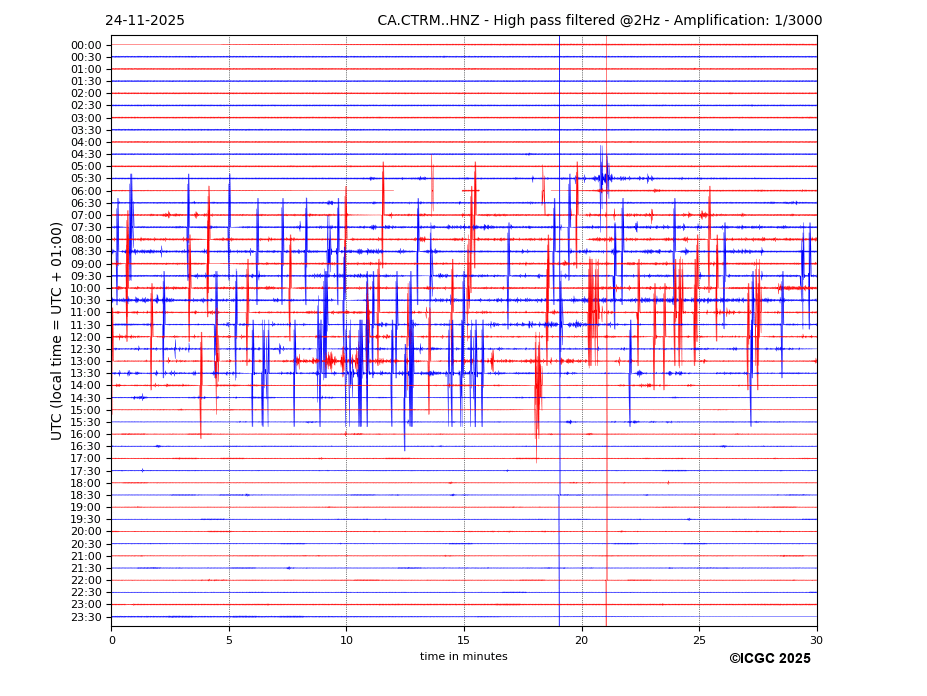This screenshot has width=927, height=696.
Task: Click the 23:30 time row label
Action: point(86,617)
